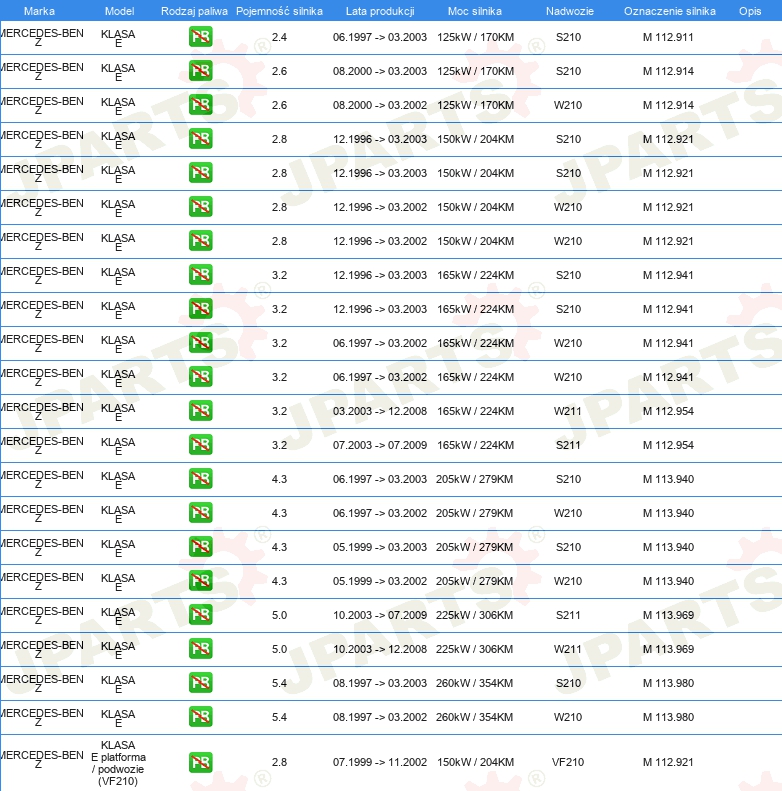Click the fuel icon in the 5.0 W211 row
The width and height of the screenshot is (782, 791).
(200, 649)
